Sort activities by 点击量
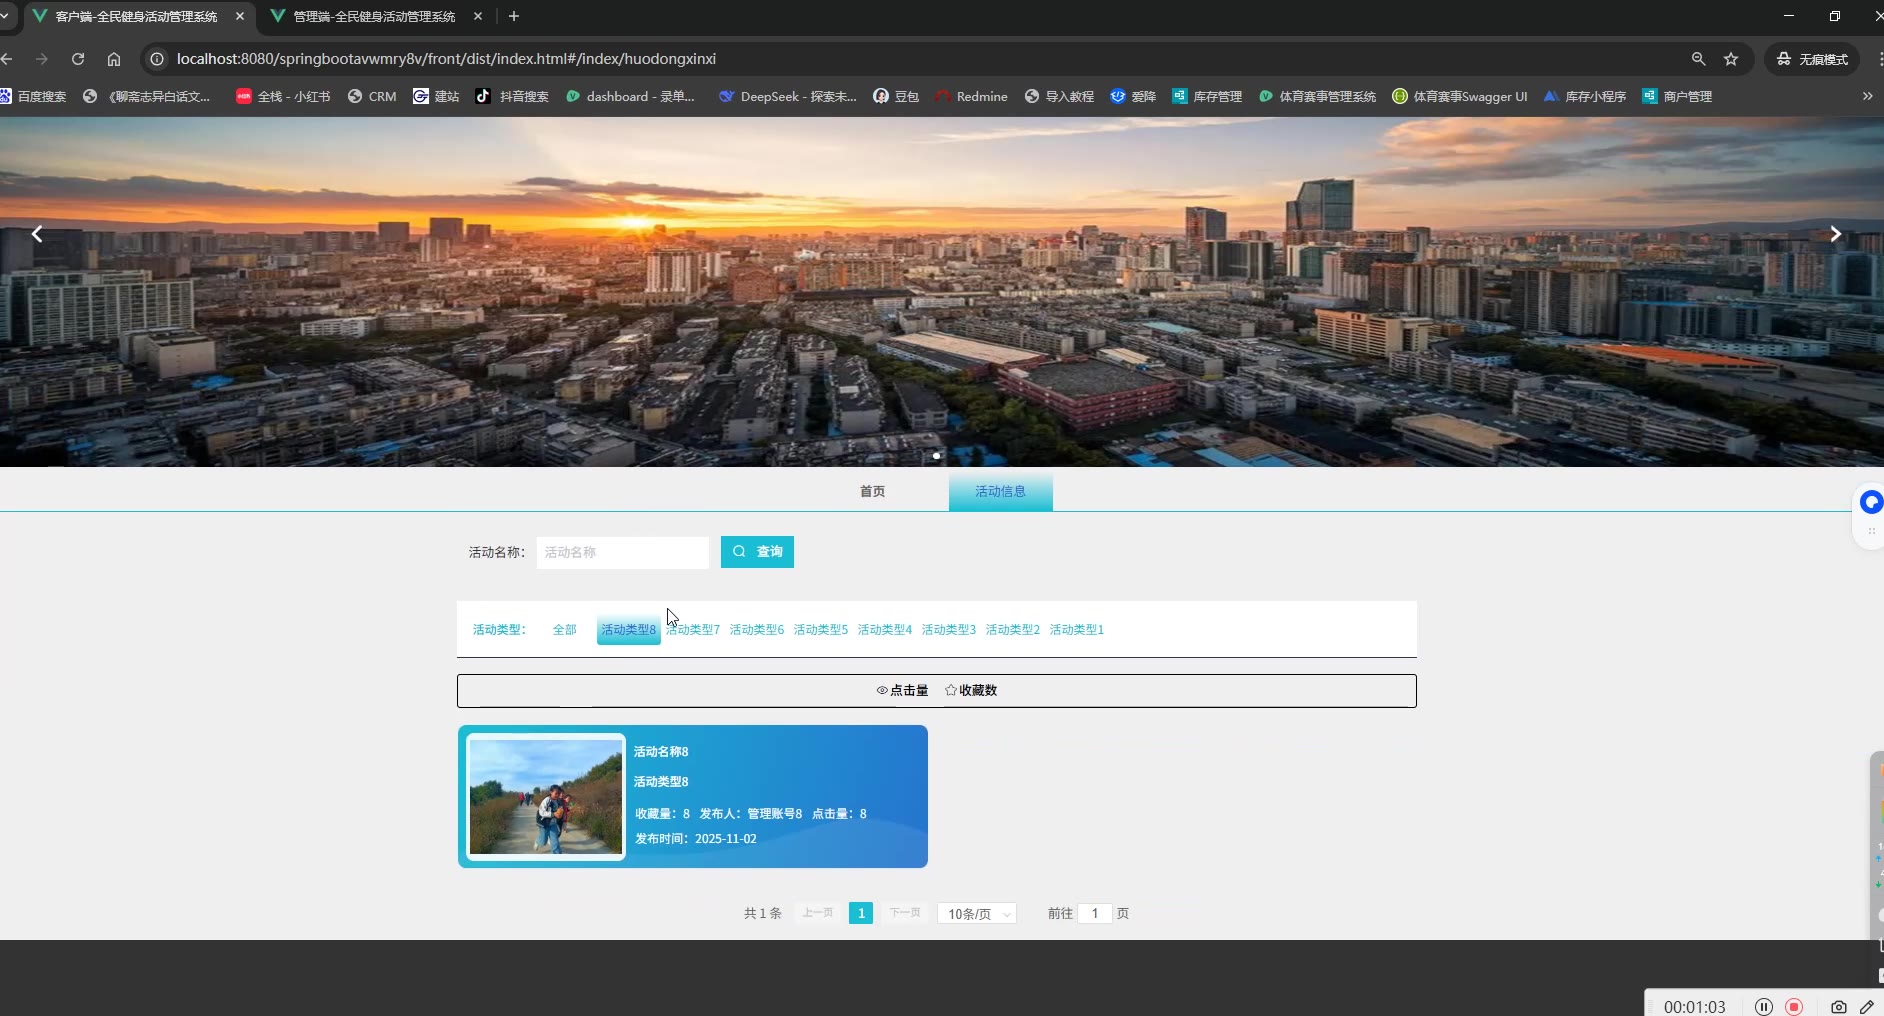 (x=902, y=691)
